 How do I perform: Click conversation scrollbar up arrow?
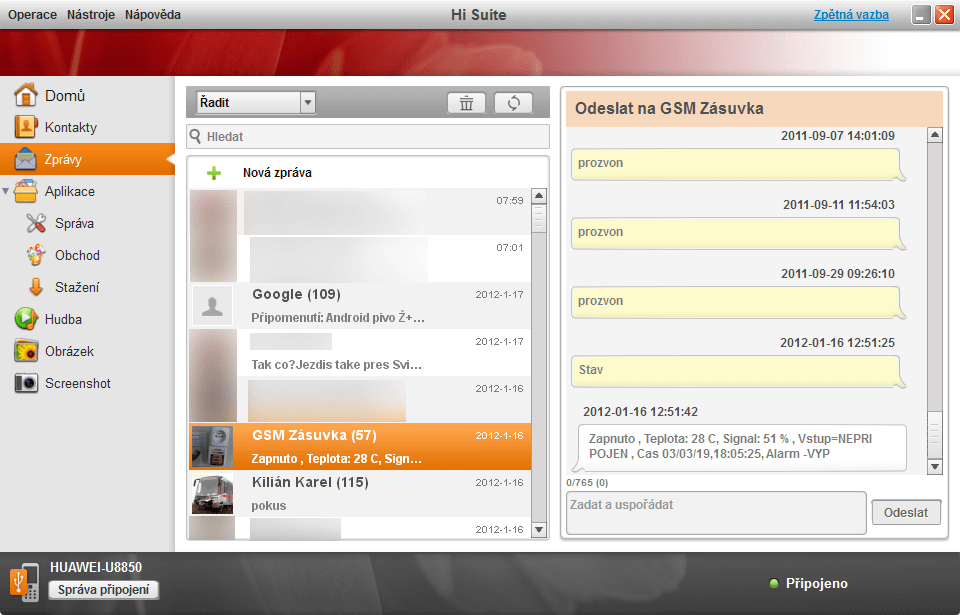coord(935,135)
